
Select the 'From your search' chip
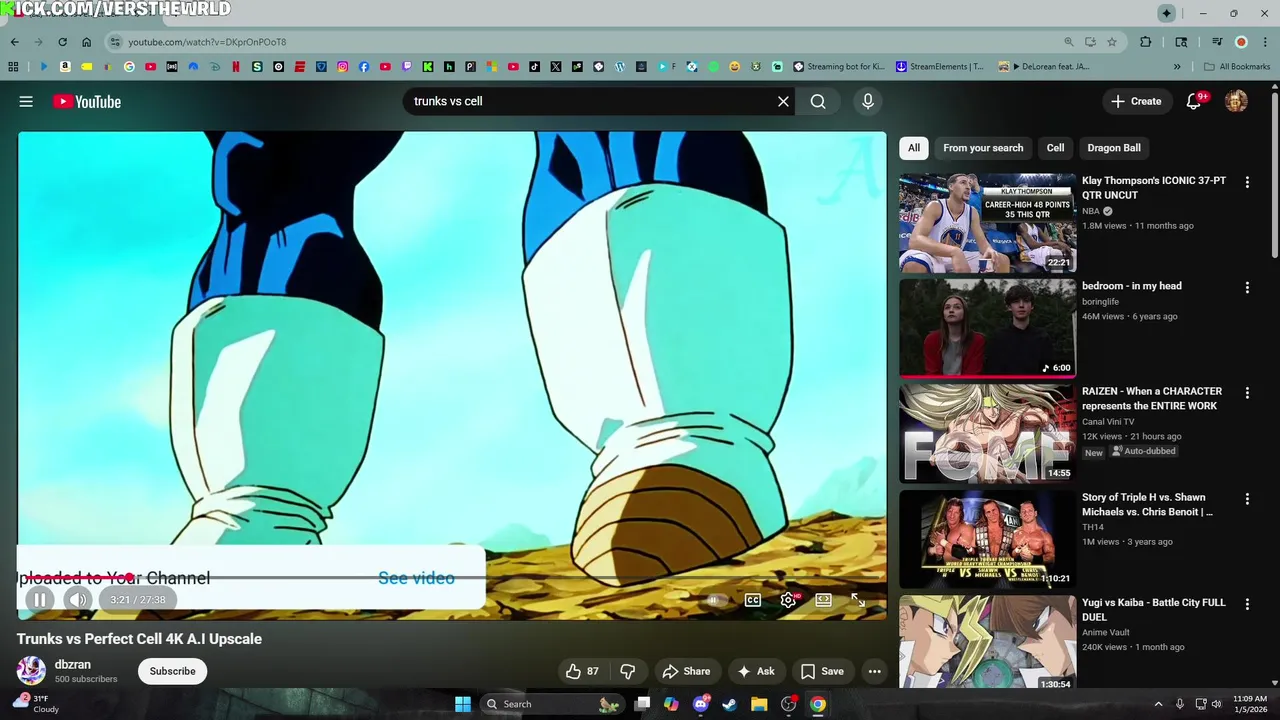point(983,148)
